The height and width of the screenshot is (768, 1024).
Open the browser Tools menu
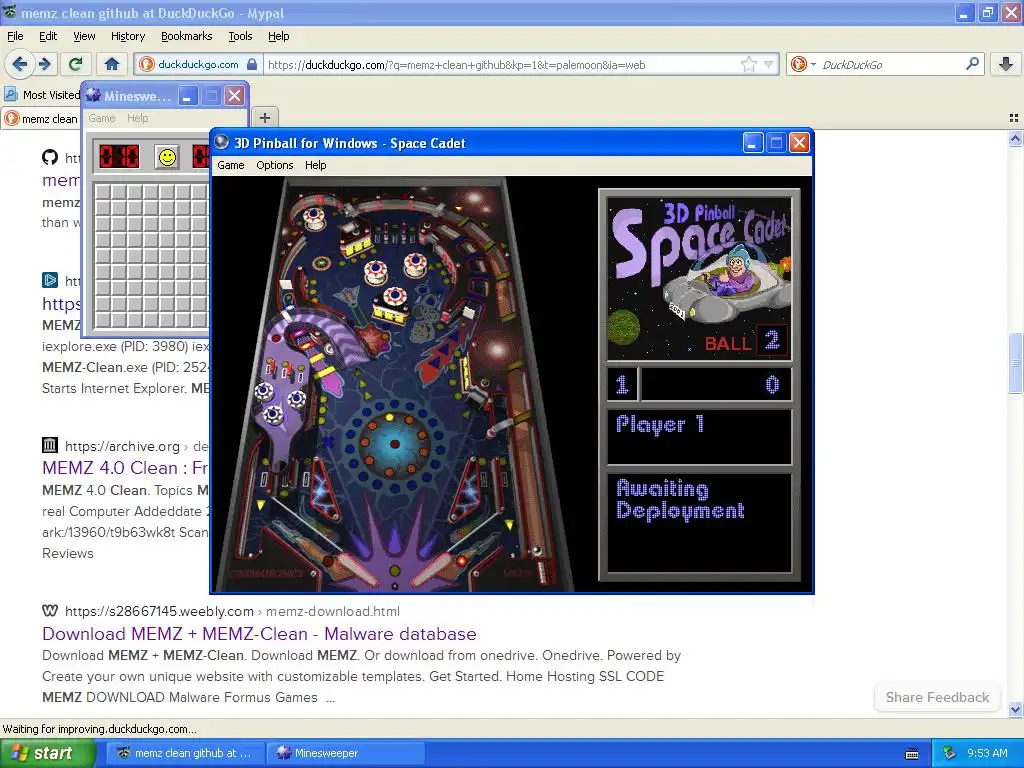(240, 36)
